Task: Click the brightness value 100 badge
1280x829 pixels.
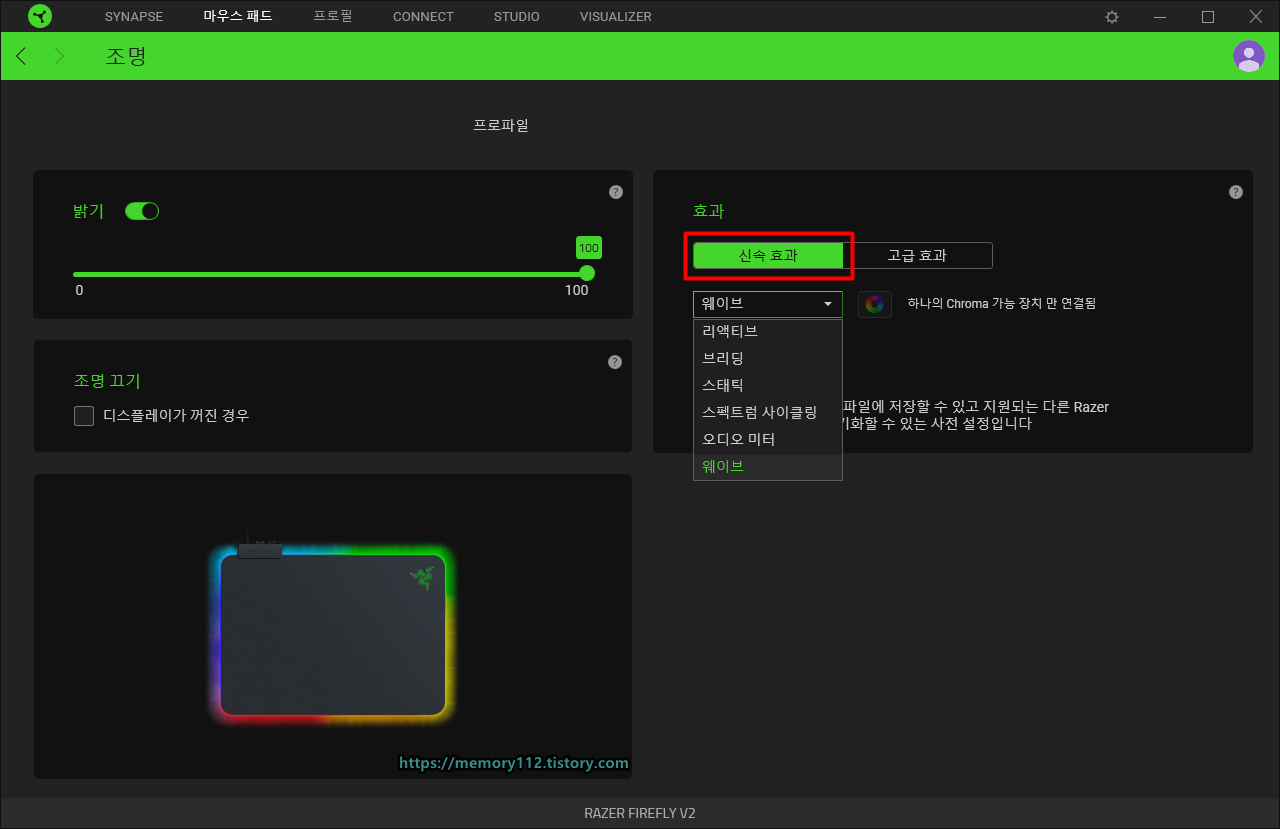Action: point(589,248)
